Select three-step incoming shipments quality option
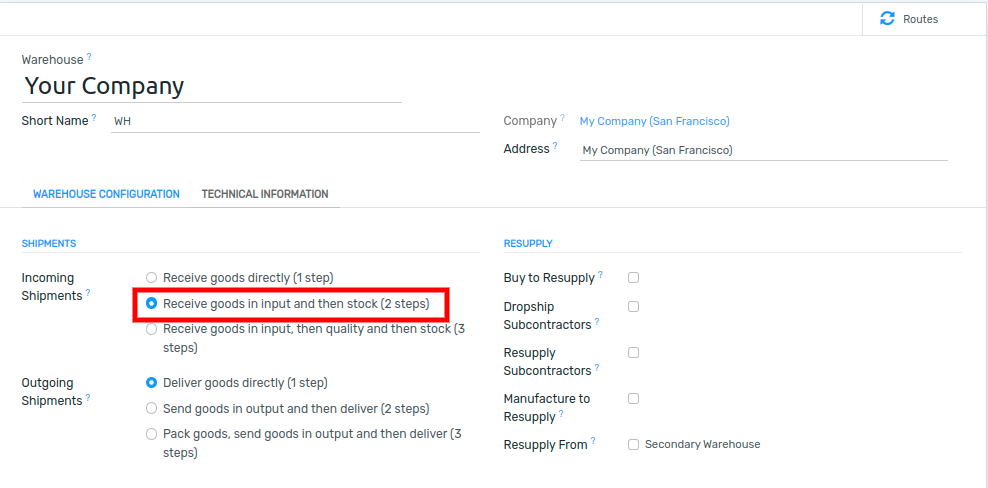Viewport: 988px width, 488px height. (x=151, y=329)
